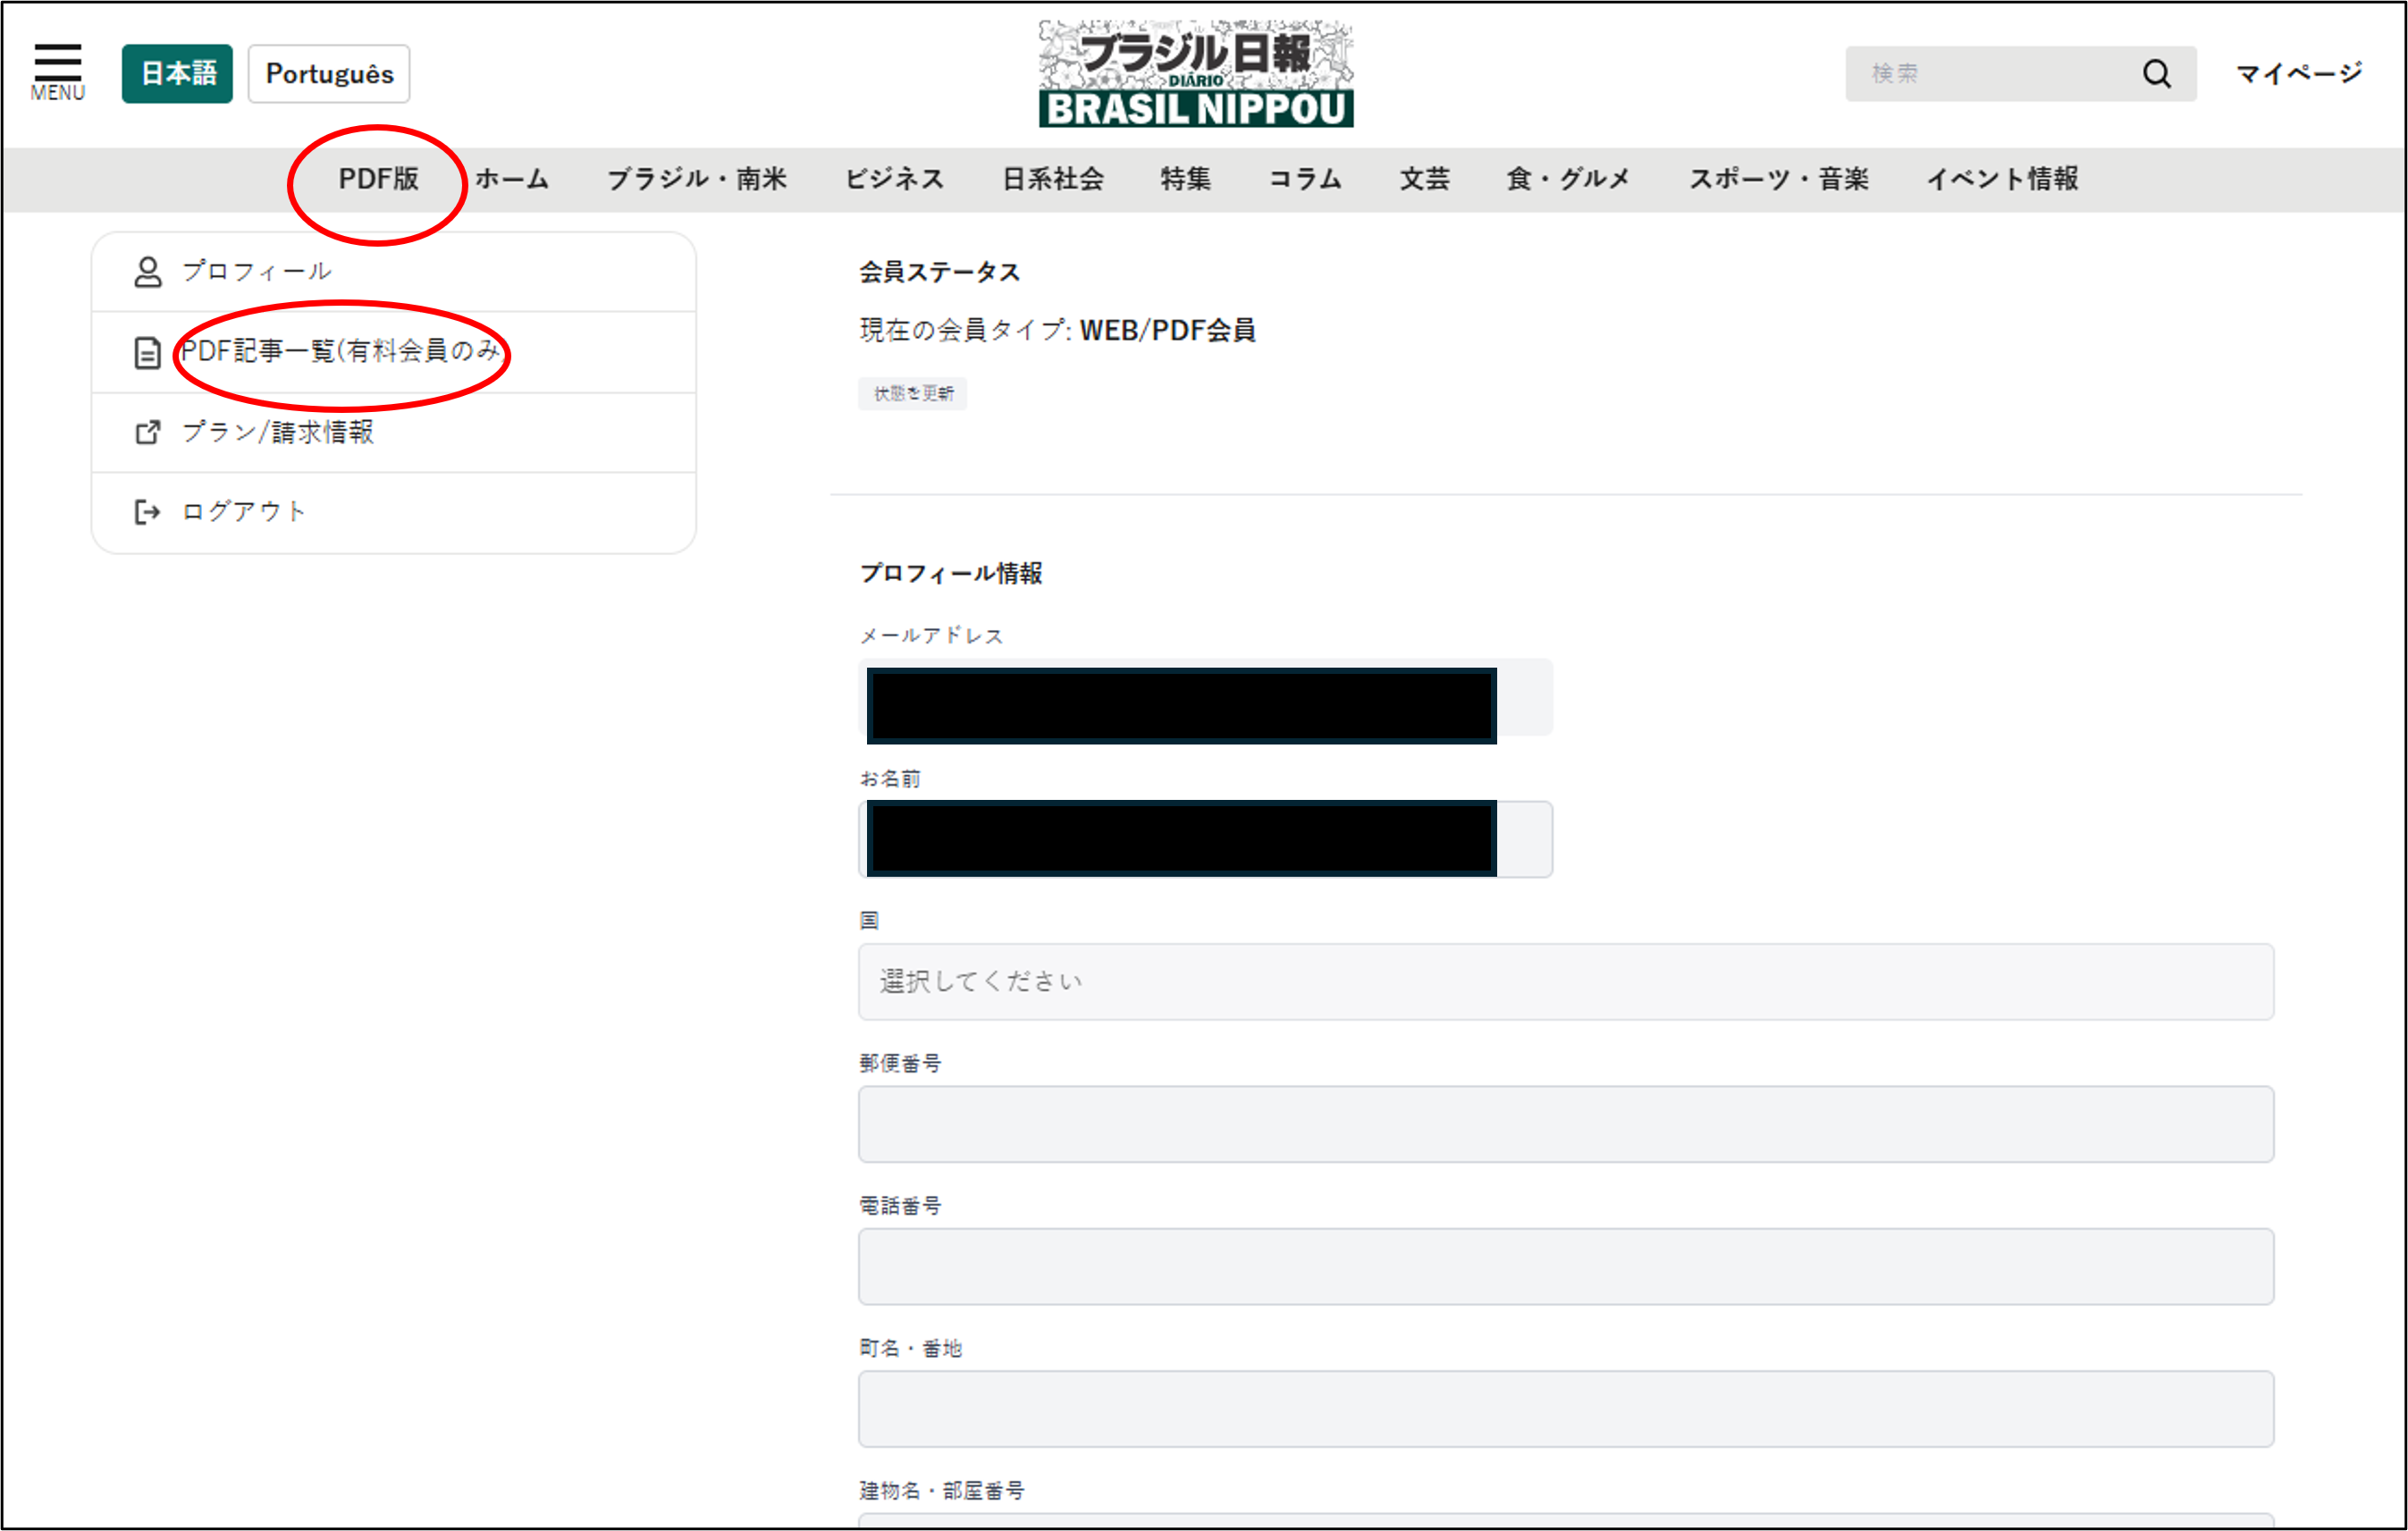Click the profile person icon
2408x1531 pixels.
[x=148, y=271]
